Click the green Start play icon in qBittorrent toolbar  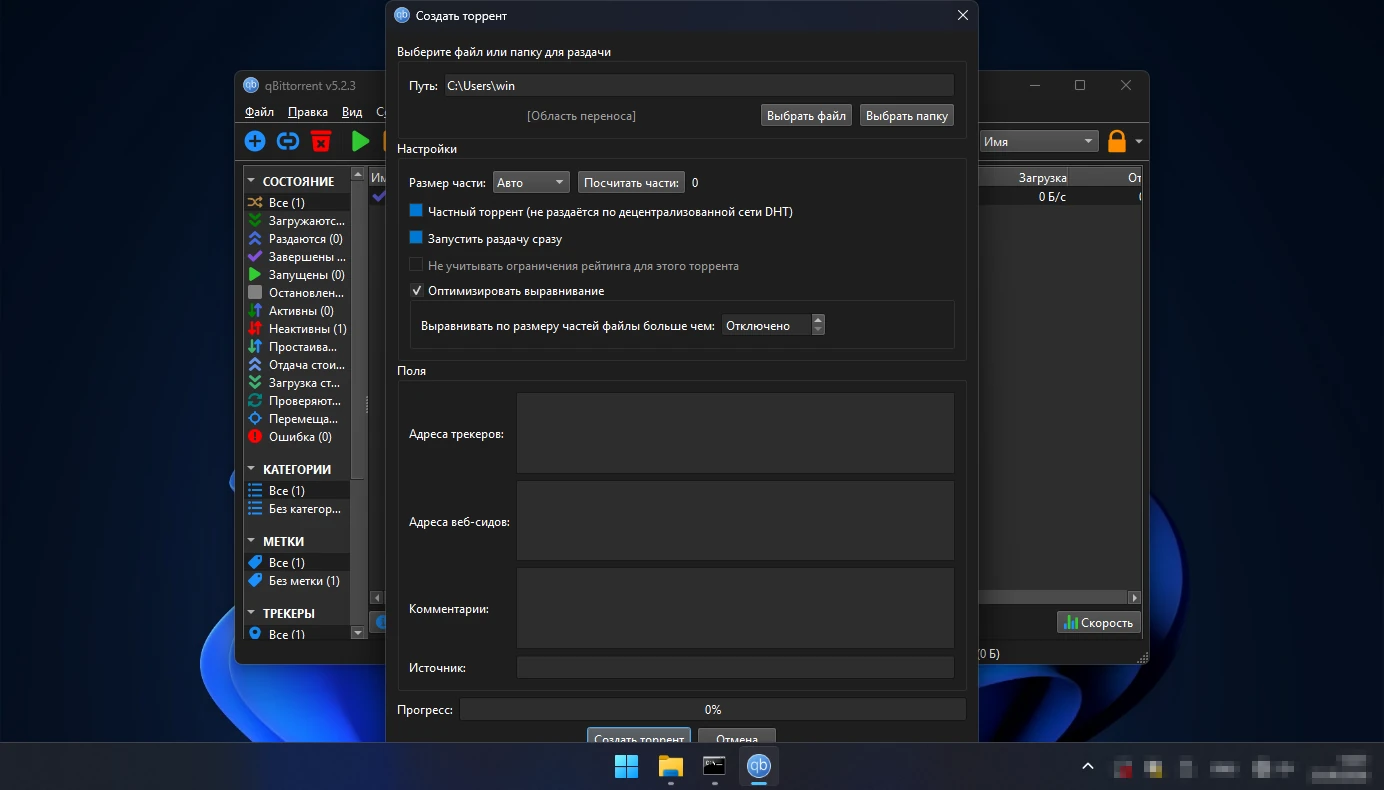pyautogui.click(x=360, y=142)
